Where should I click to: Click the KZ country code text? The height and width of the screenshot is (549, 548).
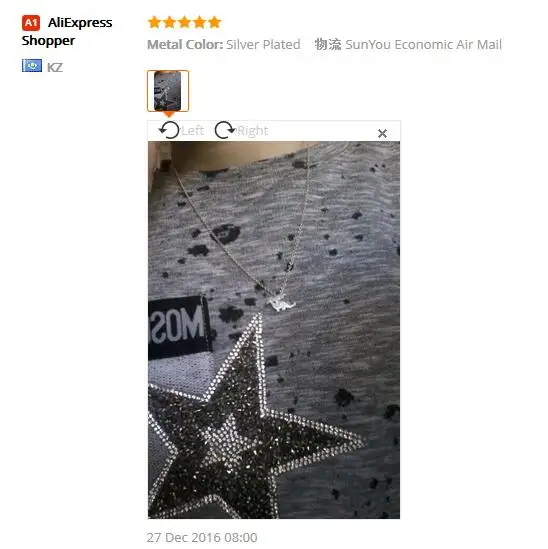55,67
